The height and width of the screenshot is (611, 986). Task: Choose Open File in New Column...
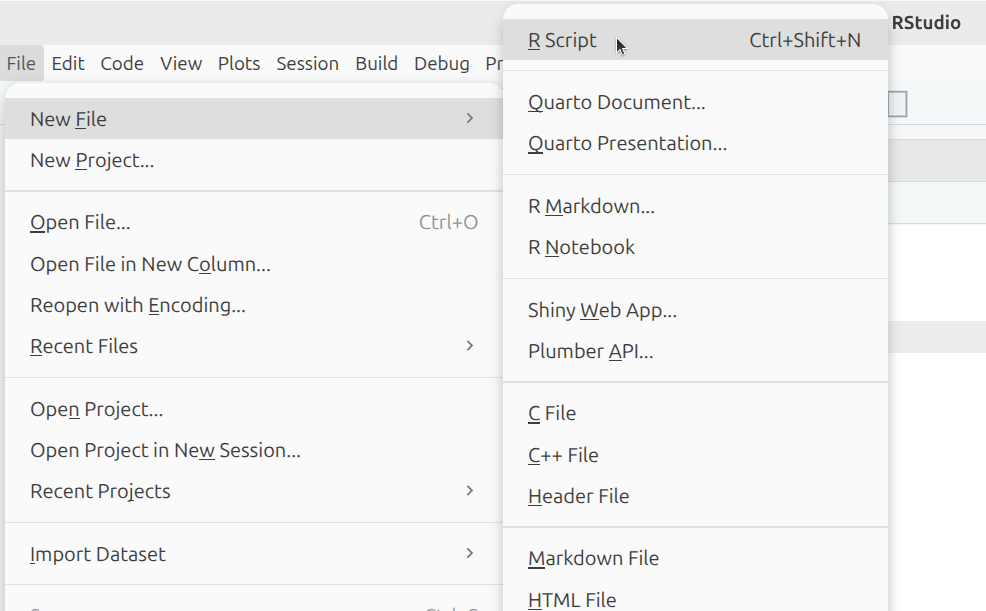[x=254, y=264]
